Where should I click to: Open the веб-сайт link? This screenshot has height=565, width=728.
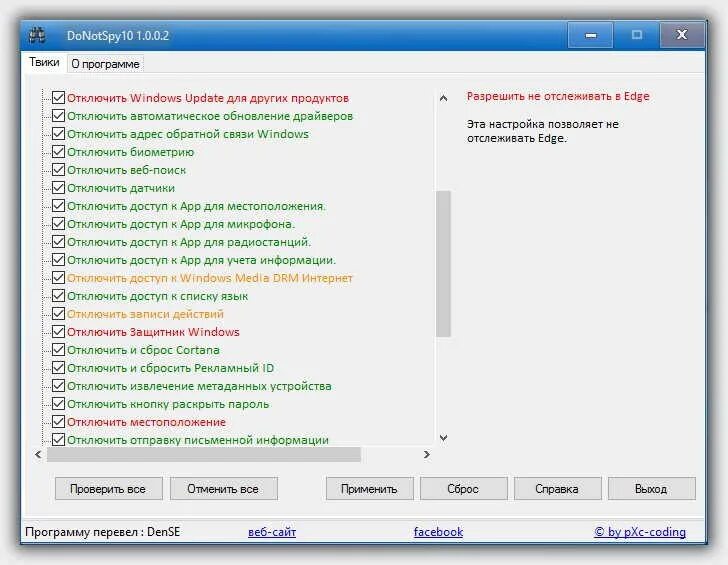pyautogui.click(x=272, y=532)
